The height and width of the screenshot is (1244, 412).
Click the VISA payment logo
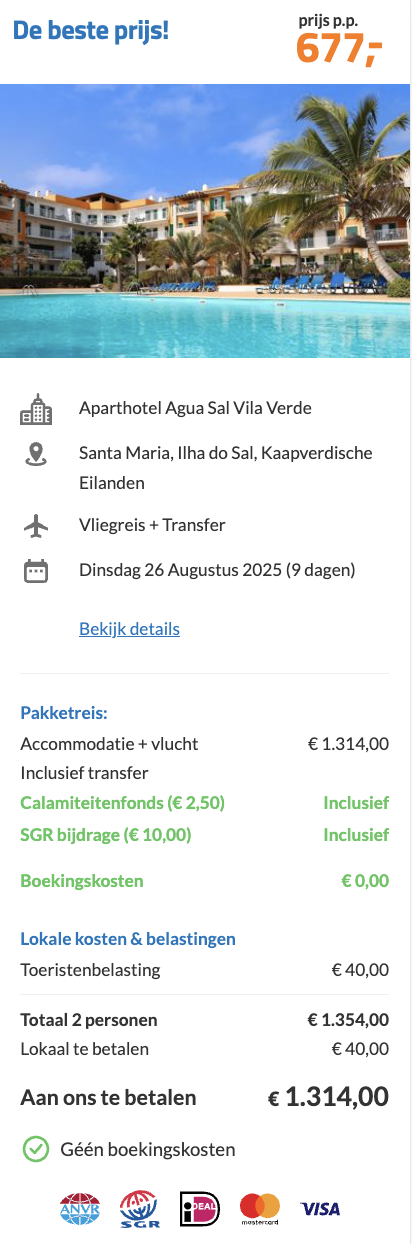point(320,1209)
